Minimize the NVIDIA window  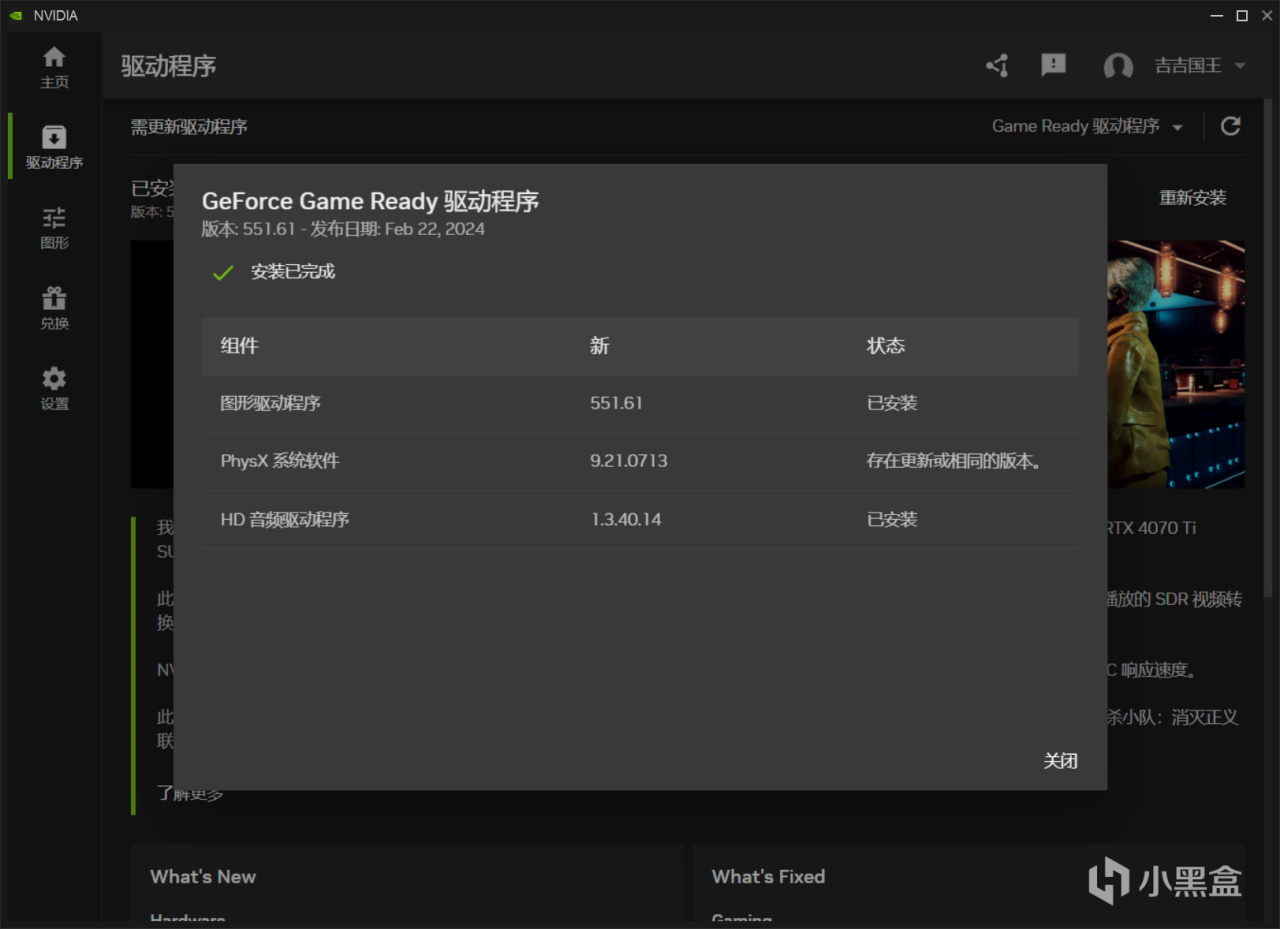point(1216,15)
